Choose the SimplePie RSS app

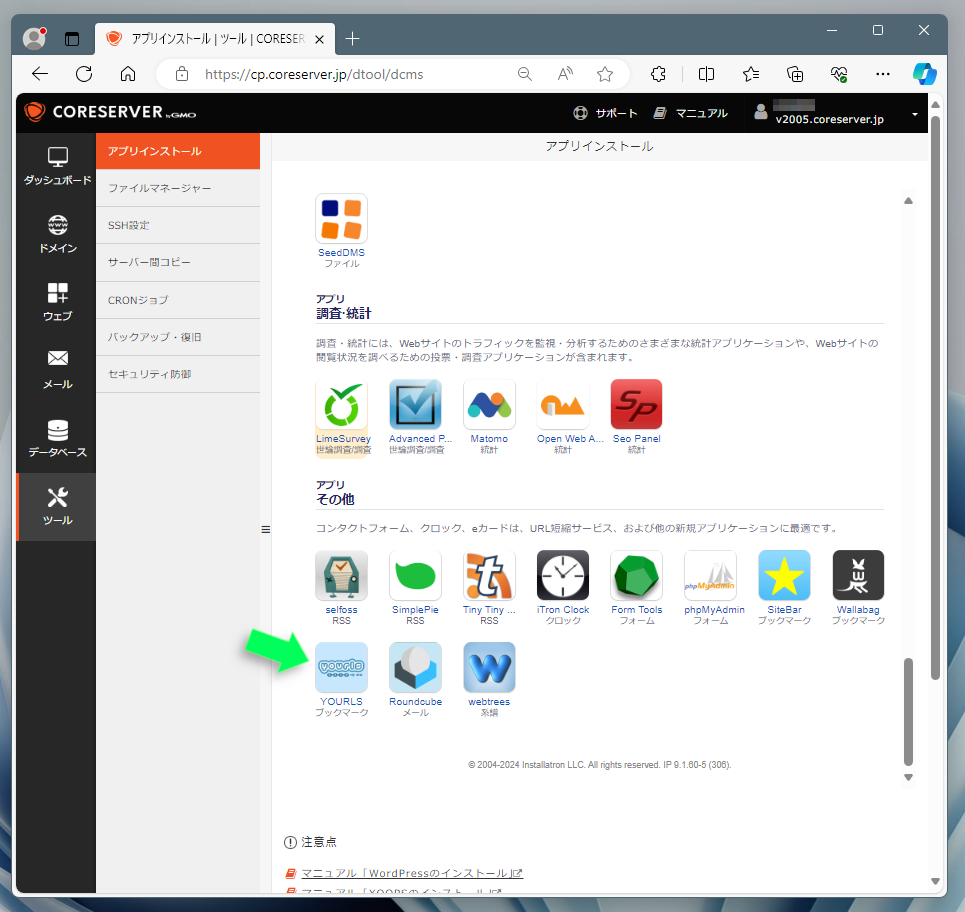pos(415,575)
